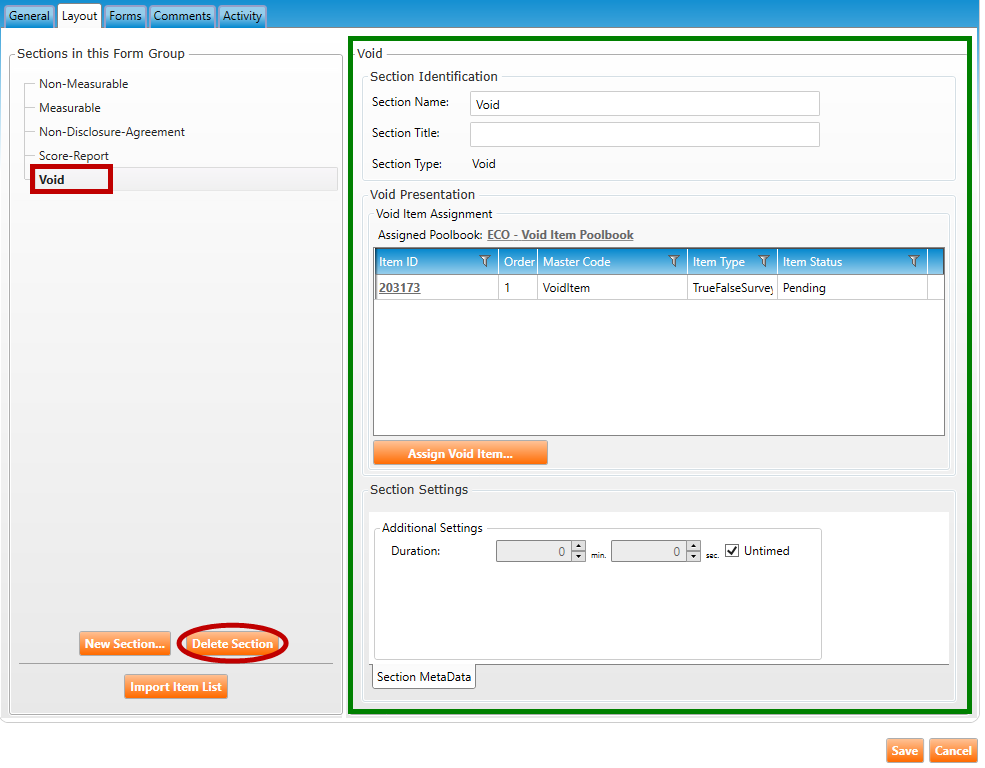Open filter icon on Item Status column
This screenshot has width=985, height=768.
click(x=914, y=262)
